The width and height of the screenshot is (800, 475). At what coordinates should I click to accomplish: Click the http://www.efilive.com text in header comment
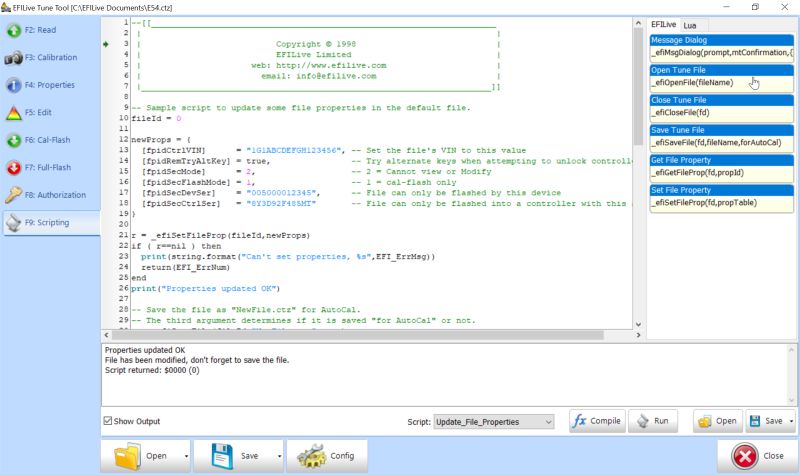pyautogui.click(x=331, y=65)
